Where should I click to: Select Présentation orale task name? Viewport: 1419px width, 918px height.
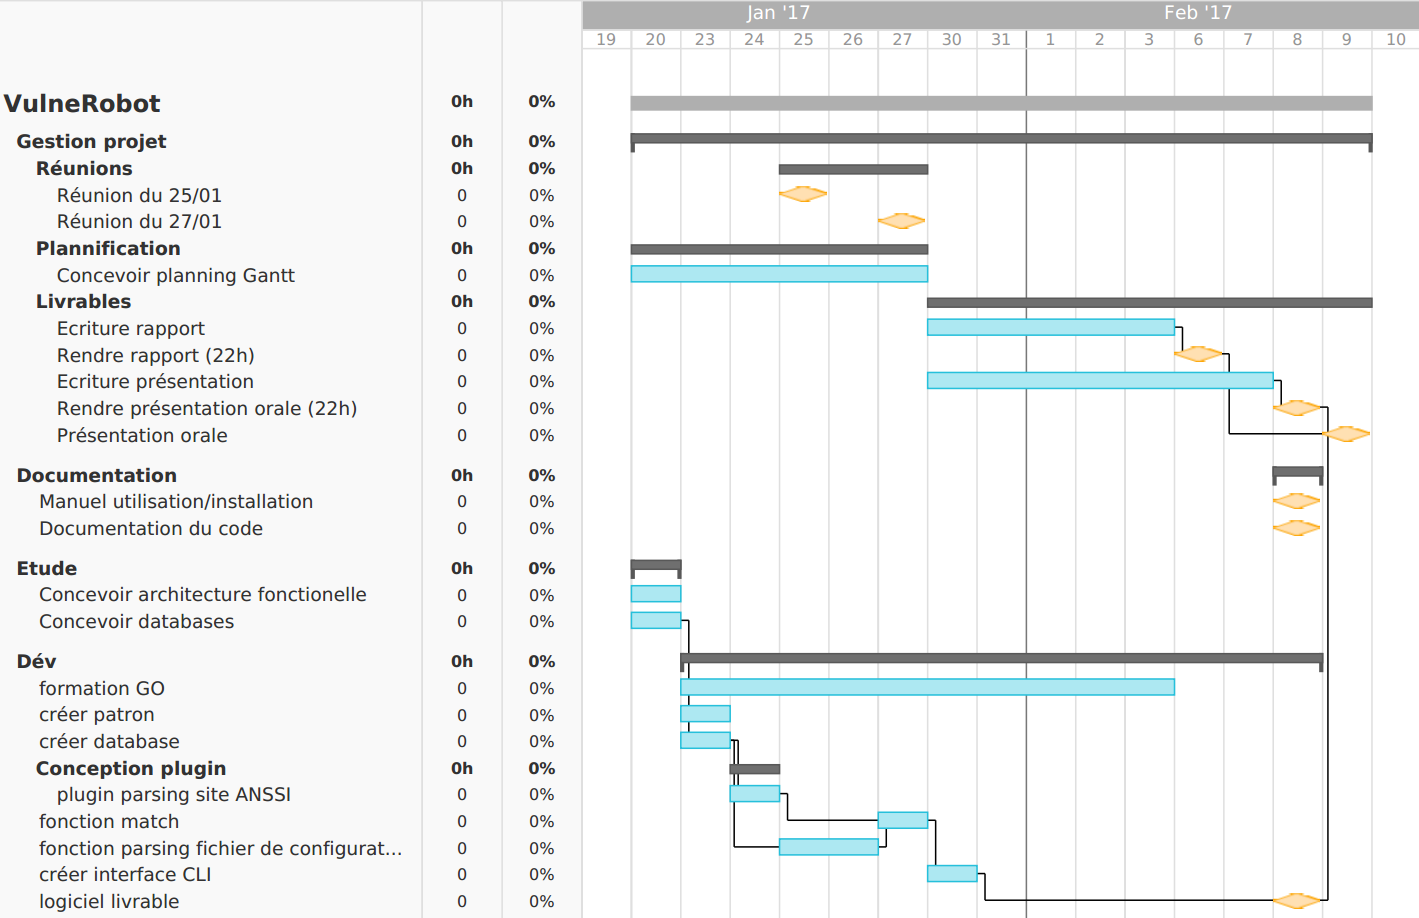(x=142, y=435)
